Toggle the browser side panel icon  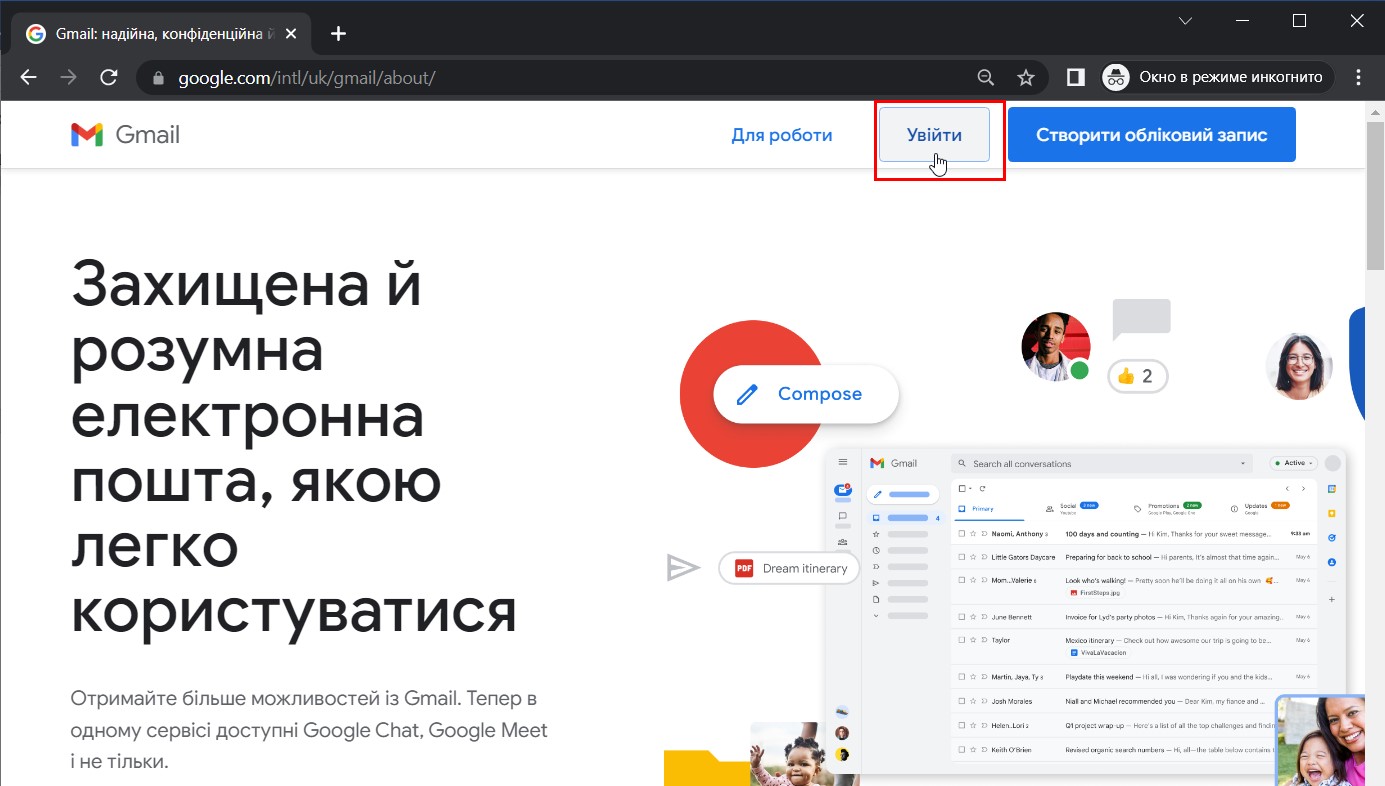(x=1076, y=77)
